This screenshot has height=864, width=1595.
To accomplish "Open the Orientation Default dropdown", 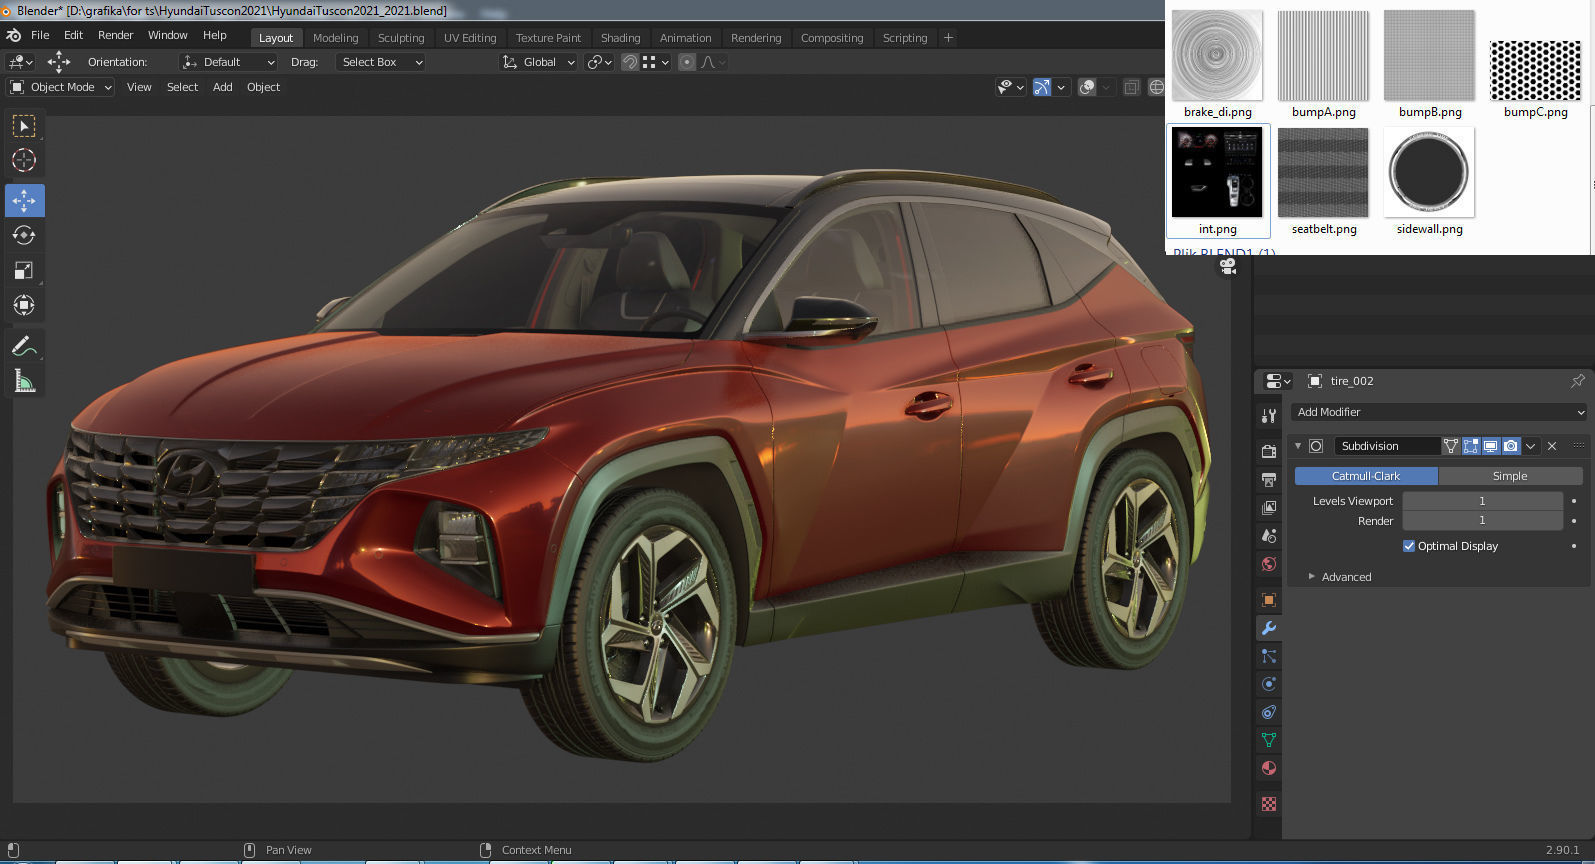I will (228, 62).
